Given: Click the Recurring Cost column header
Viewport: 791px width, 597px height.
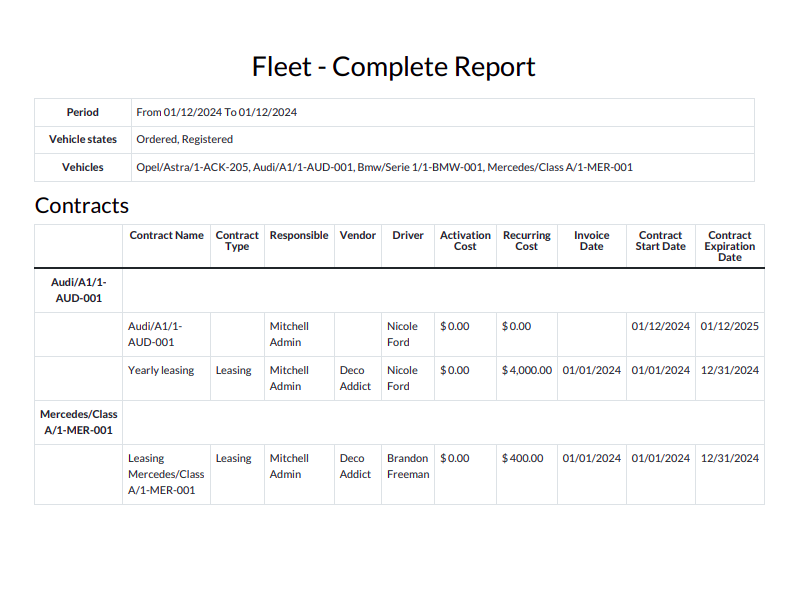Looking at the screenshot, I should click(526, 241).
